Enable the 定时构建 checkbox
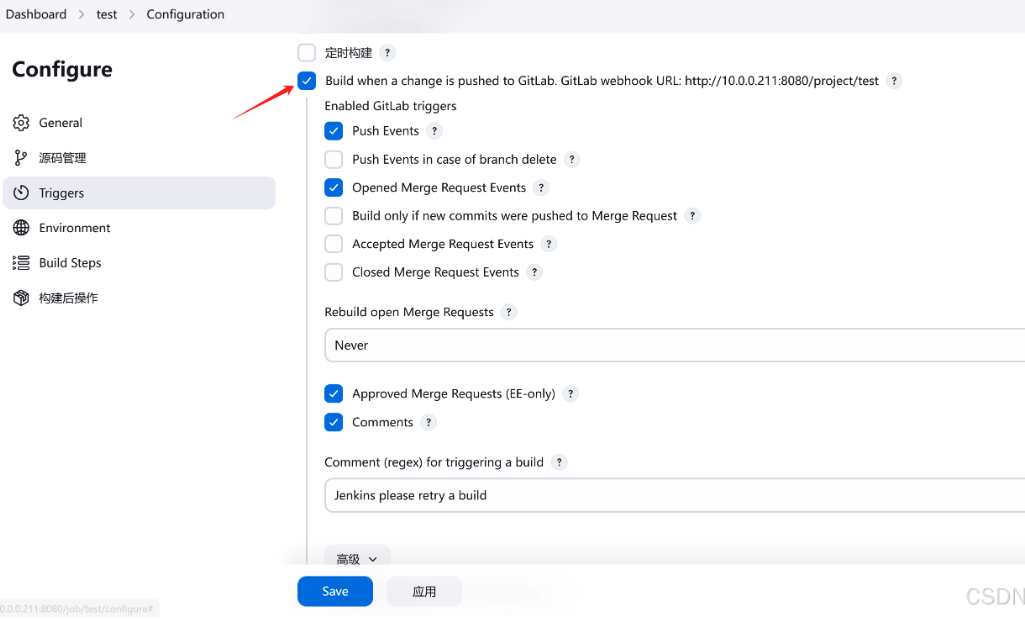Viewport: 1025px width, 619px height. tap(307, 52)
